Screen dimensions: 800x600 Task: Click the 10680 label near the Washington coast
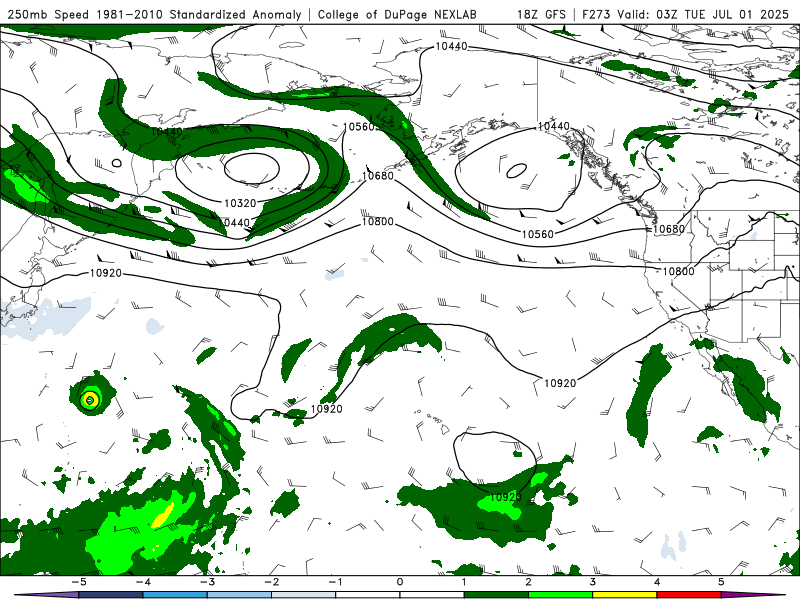pos(669,229)
